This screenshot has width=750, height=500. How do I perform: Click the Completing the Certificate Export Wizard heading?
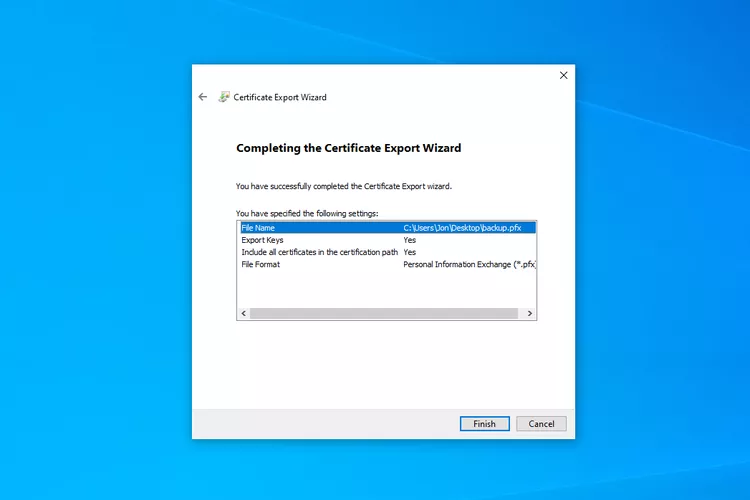pyautogui.click(x=348, y=148)
